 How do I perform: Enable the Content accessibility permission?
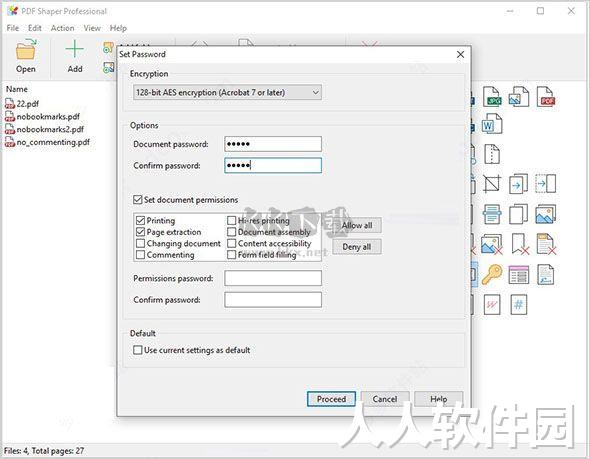pyautogui.click(x=231, y=243)
